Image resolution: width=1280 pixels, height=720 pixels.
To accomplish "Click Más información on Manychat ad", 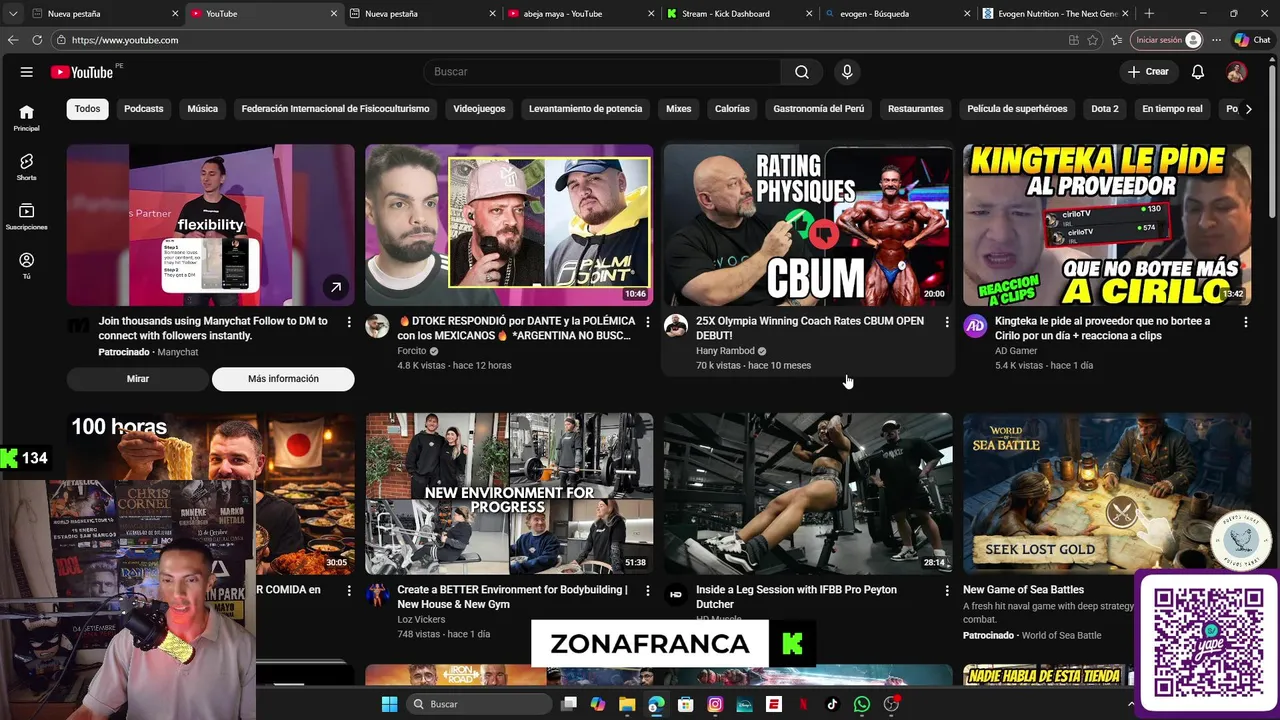I will [283, 379].
